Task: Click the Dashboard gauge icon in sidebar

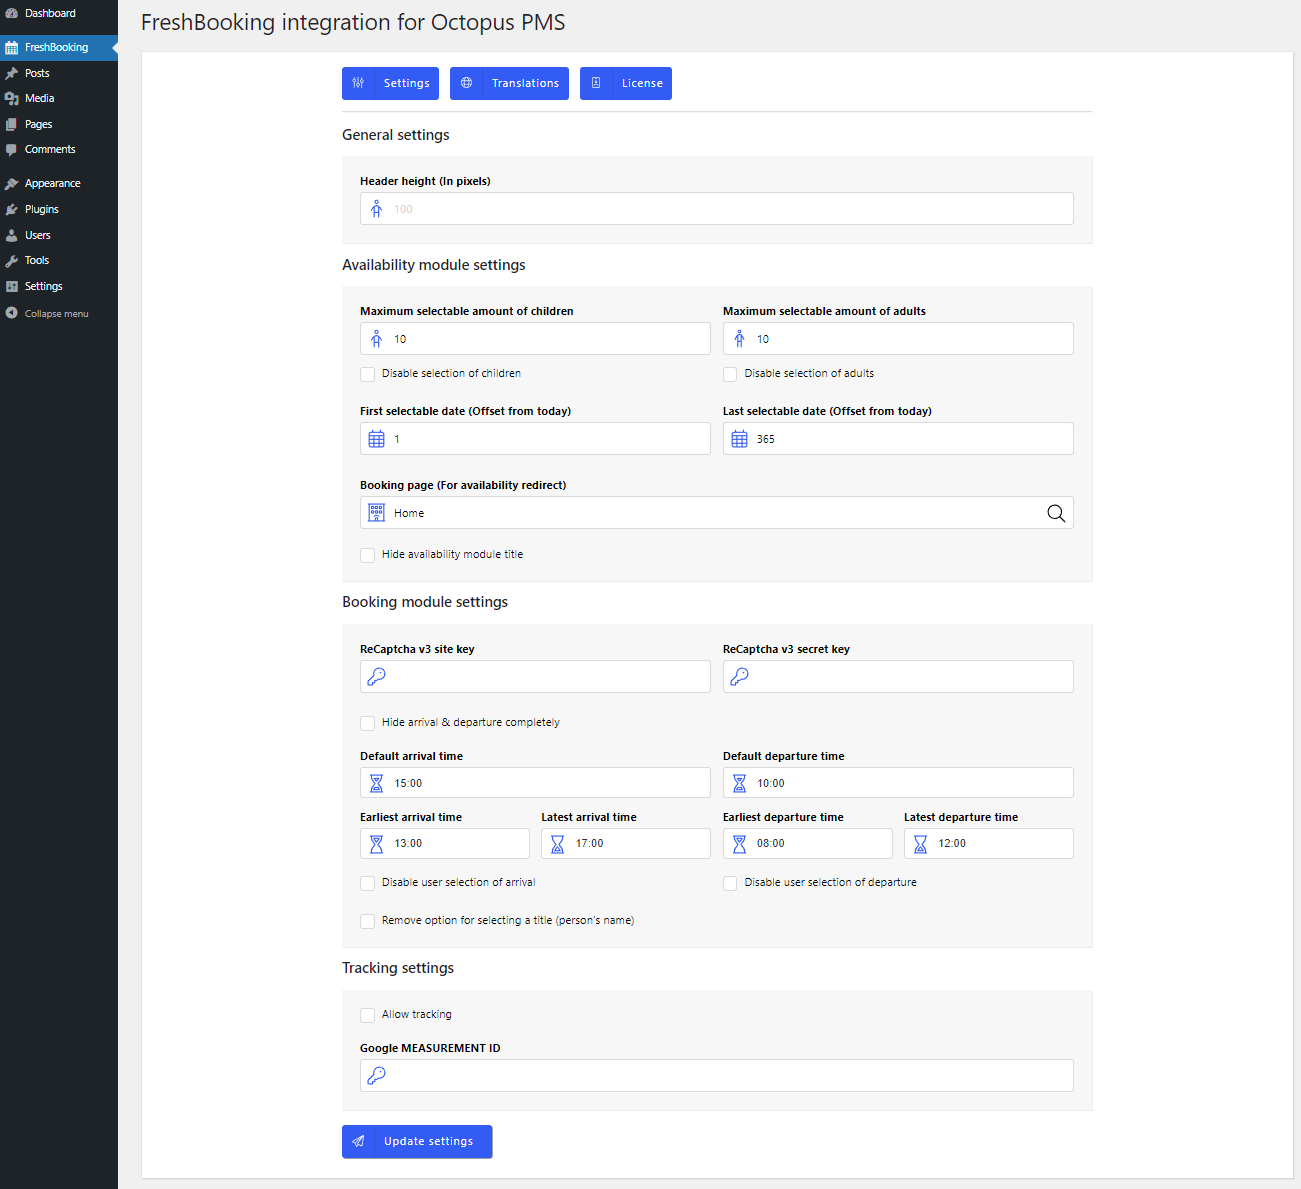Action: tap(12, 14)
